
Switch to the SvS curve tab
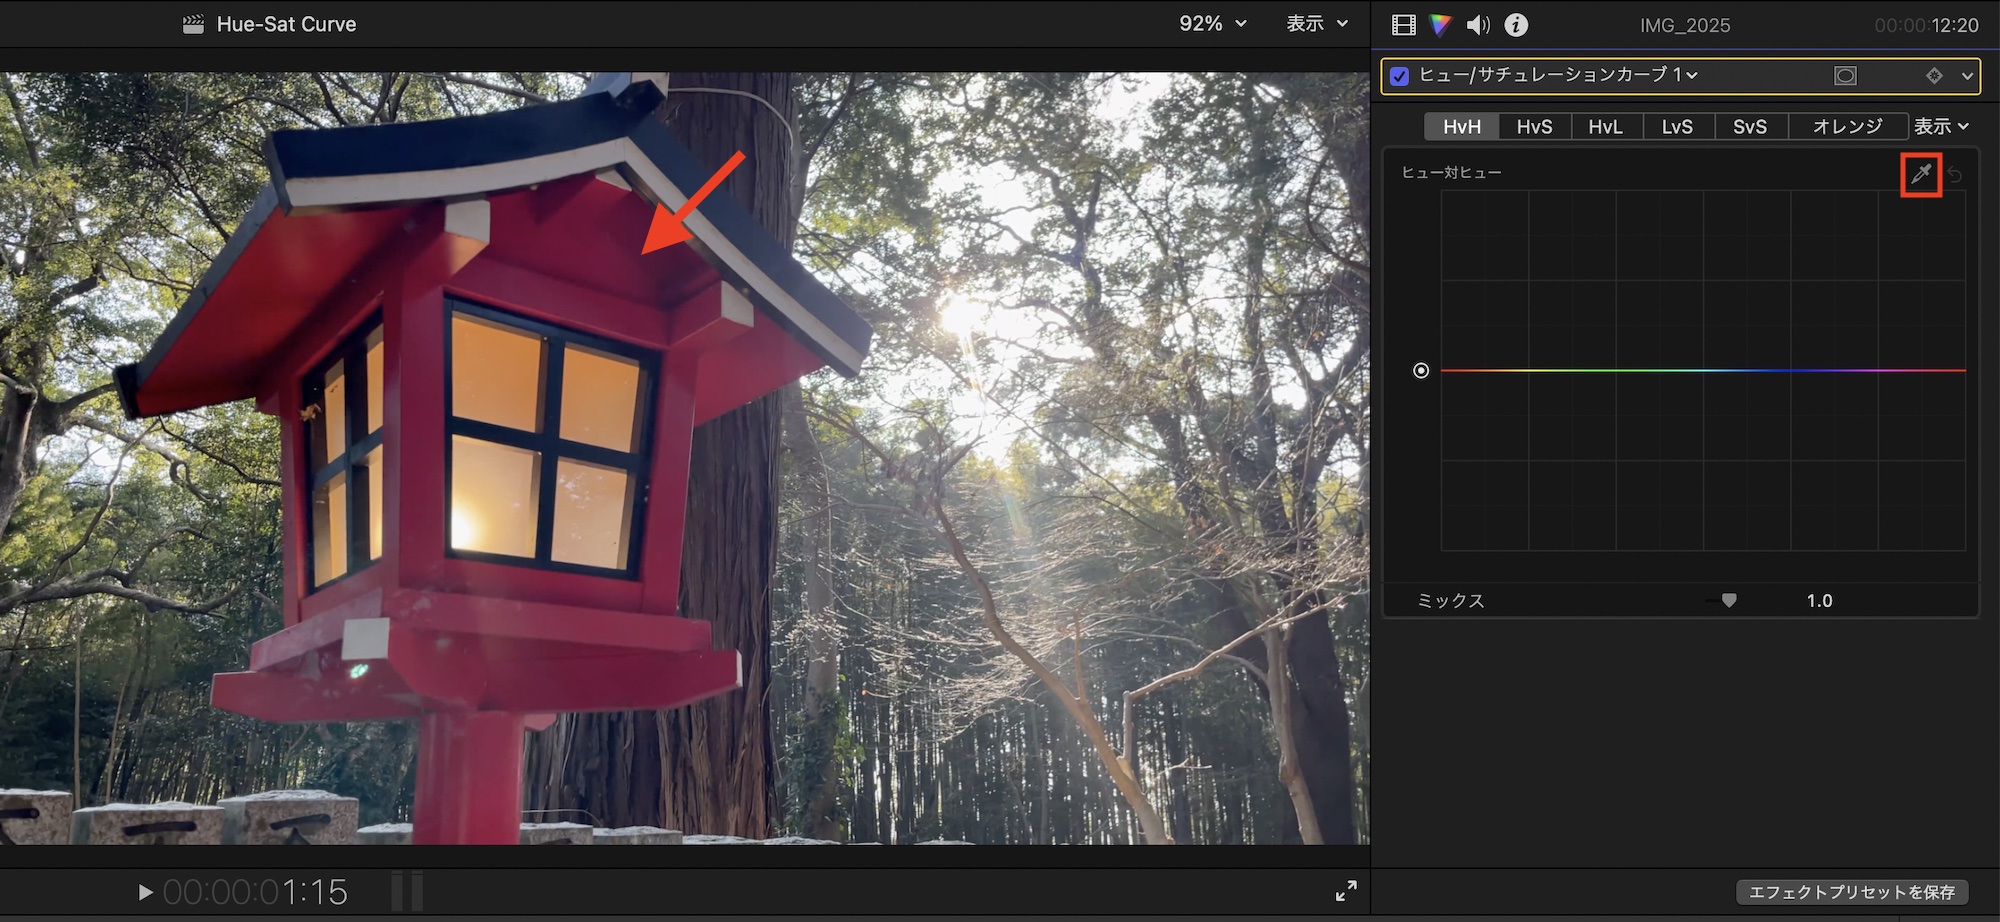[x=1750, y=127]
